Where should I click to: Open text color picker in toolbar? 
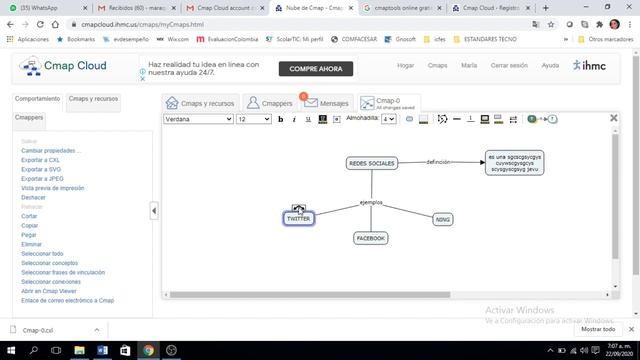322,119
